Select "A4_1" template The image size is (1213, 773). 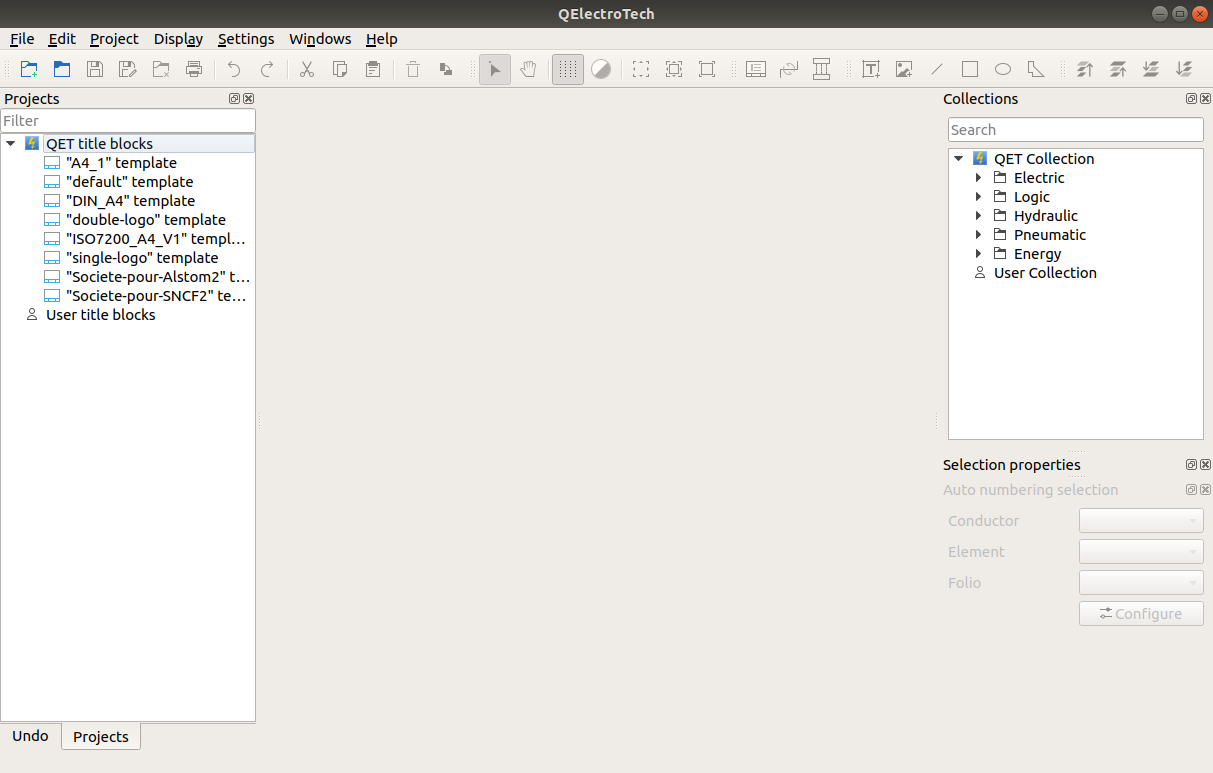coord(121,163)
